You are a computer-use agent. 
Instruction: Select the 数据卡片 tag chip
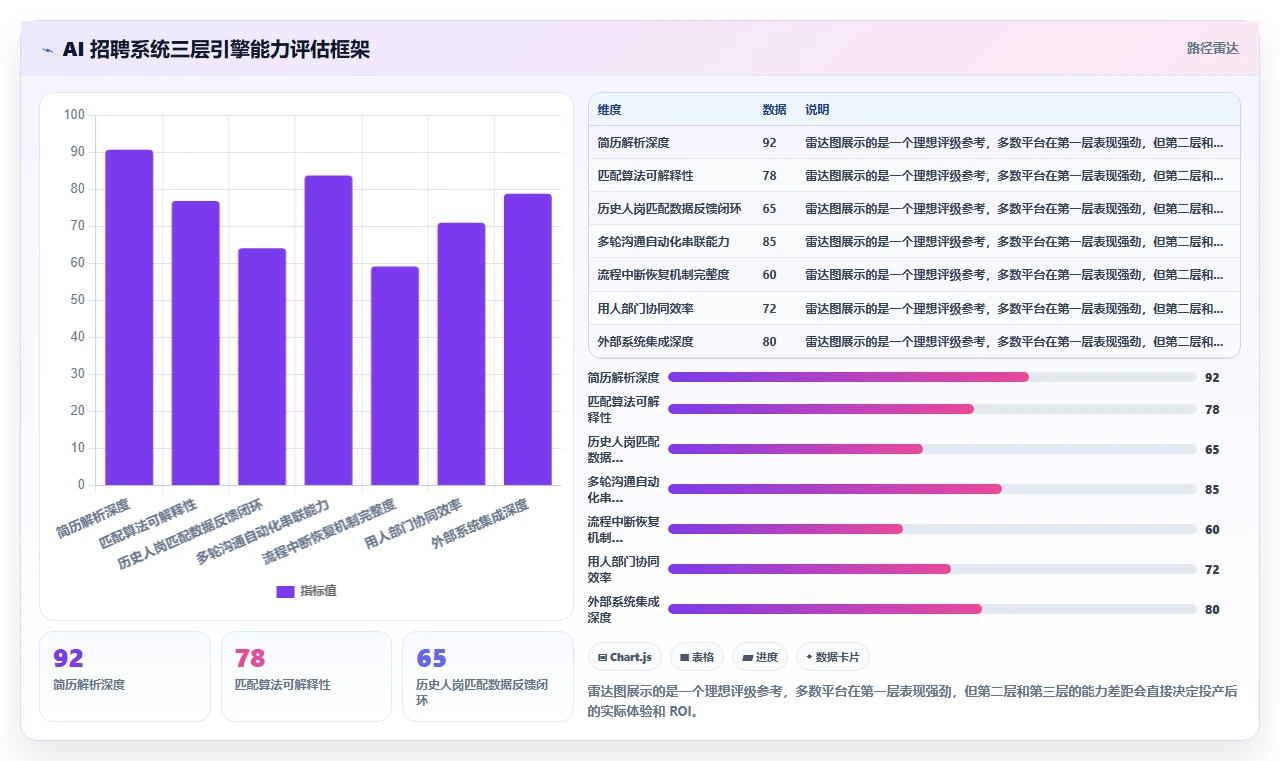(833, 657)
